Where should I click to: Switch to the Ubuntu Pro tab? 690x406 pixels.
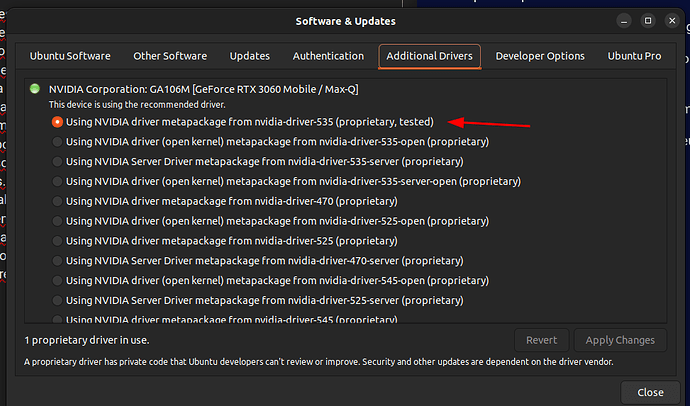tap(634, 56)
